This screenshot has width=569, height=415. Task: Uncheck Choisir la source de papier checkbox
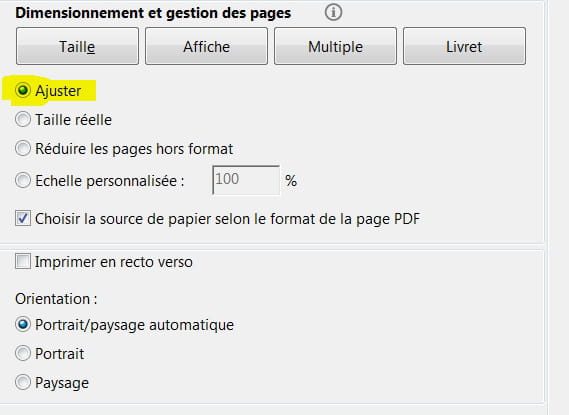23,218
